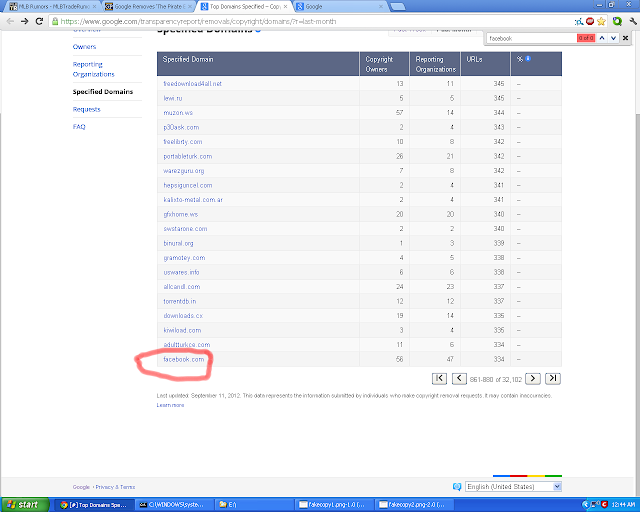Viewport: 640px width, 512px height.
Task: Open the kiwiload.com domain link
Action: point(182,330)
